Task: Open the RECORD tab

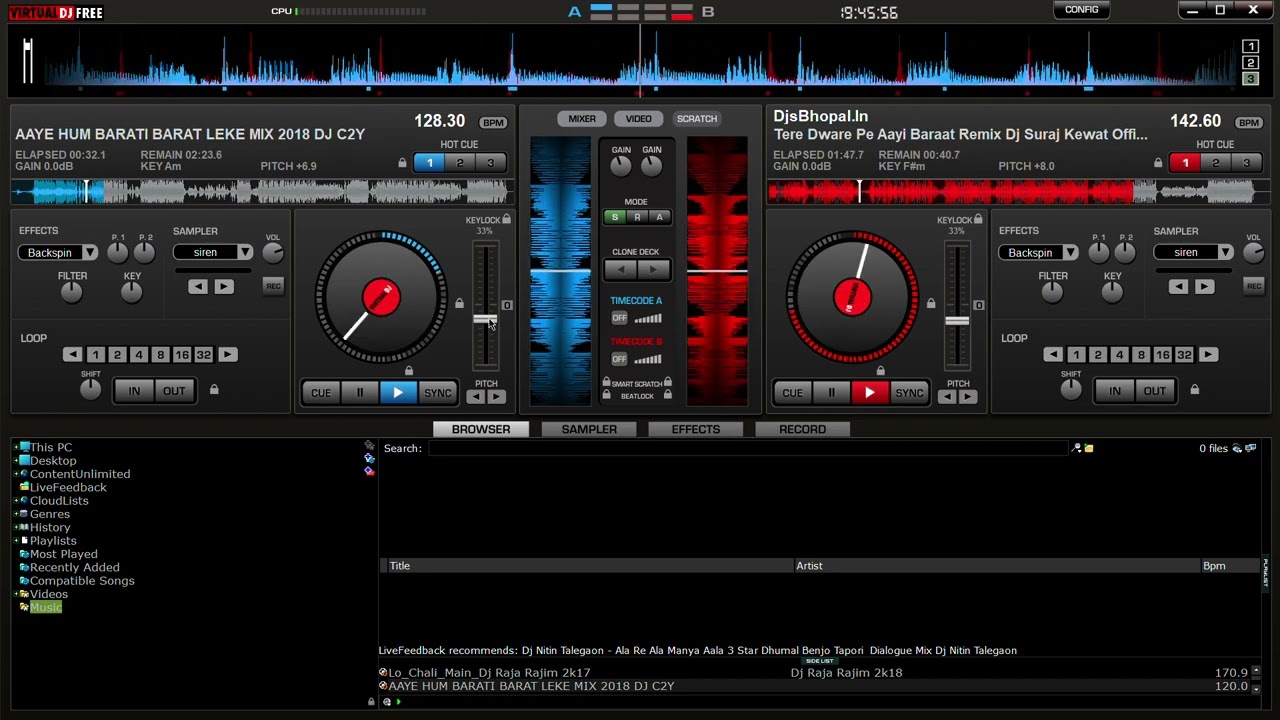Action: (803, 429)
